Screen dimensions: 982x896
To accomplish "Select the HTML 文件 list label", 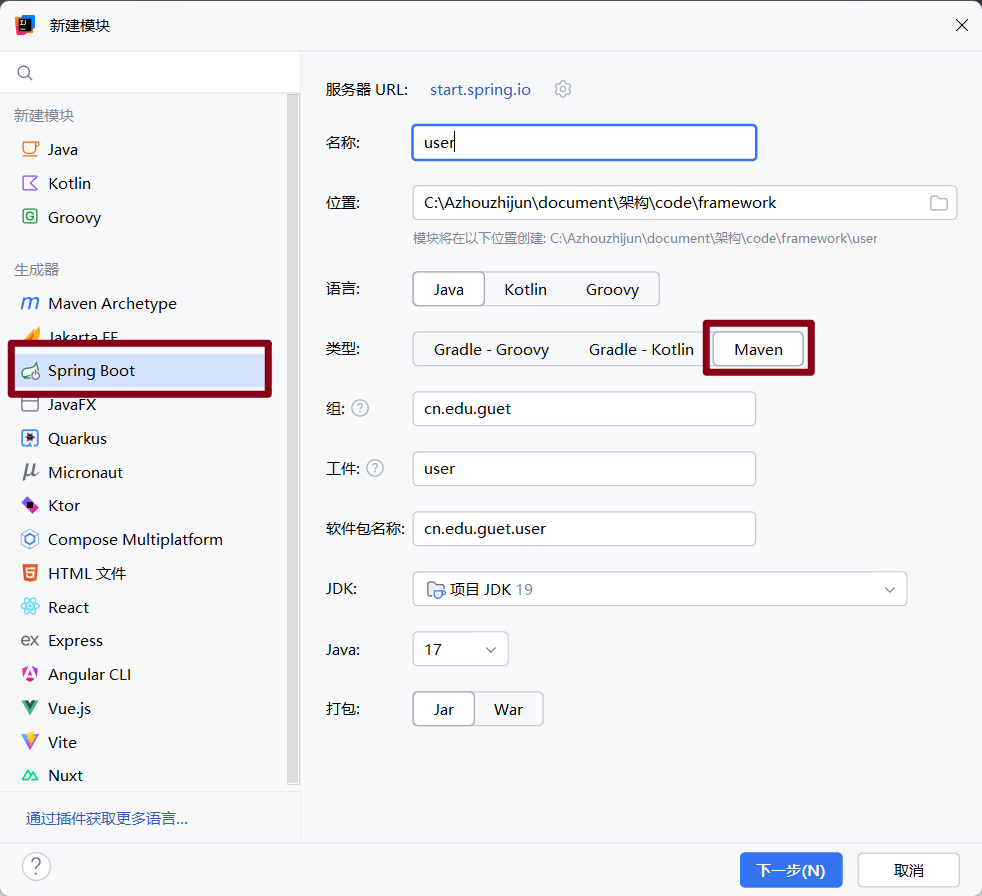I will 87,574.
